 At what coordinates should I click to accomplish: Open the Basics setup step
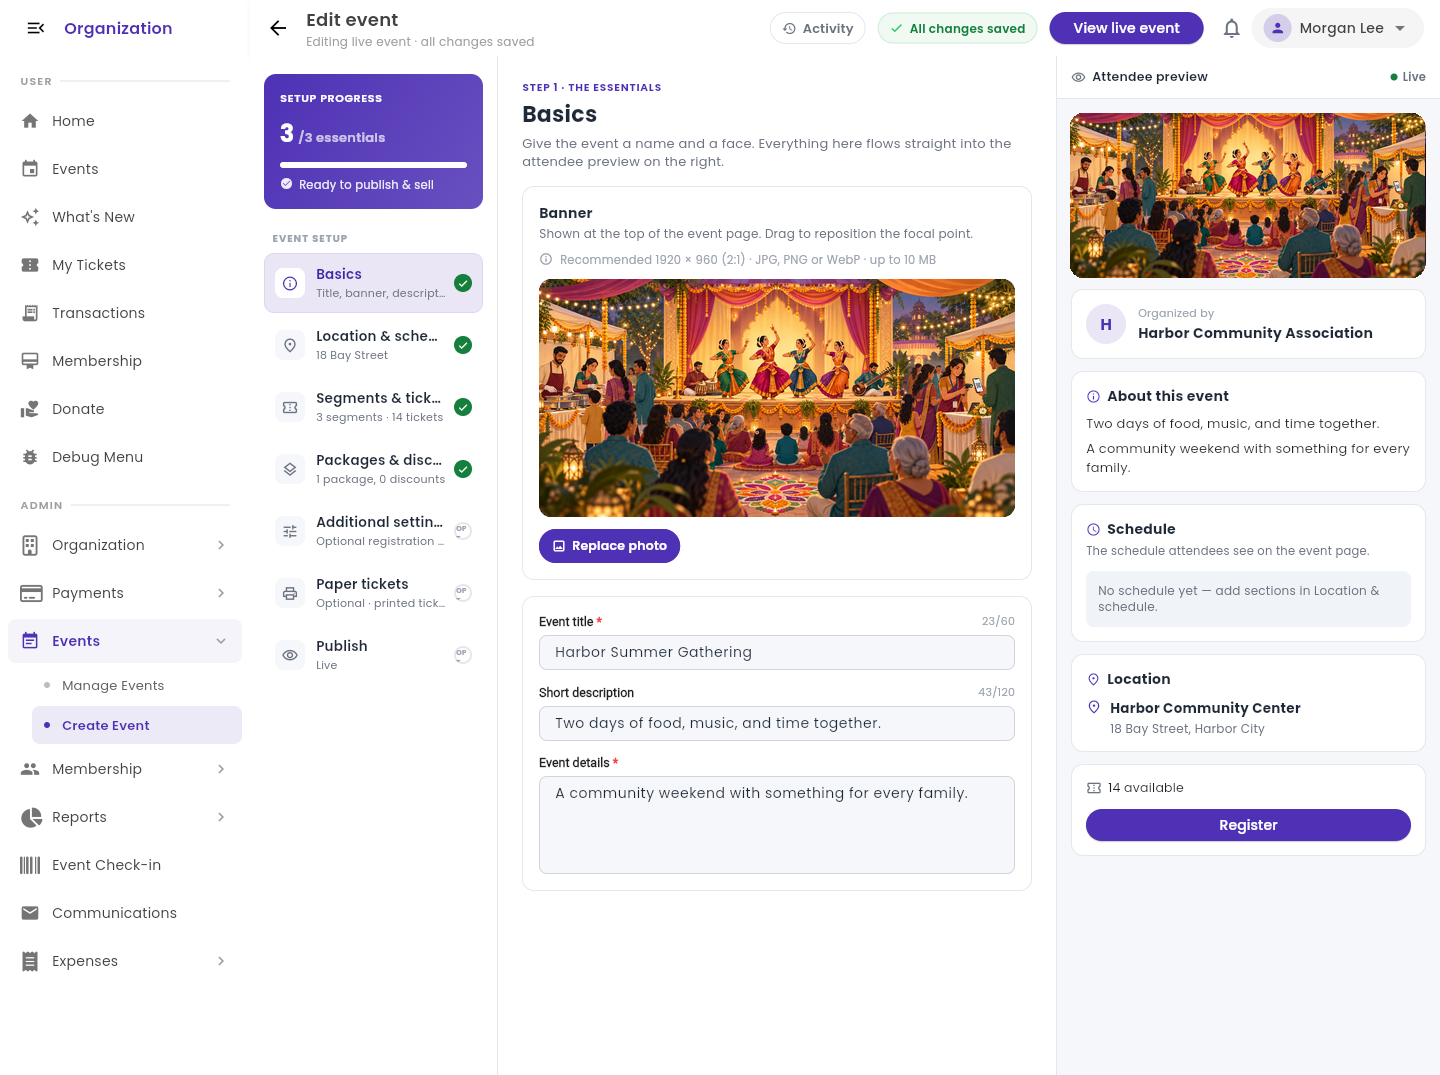point(373,283)
